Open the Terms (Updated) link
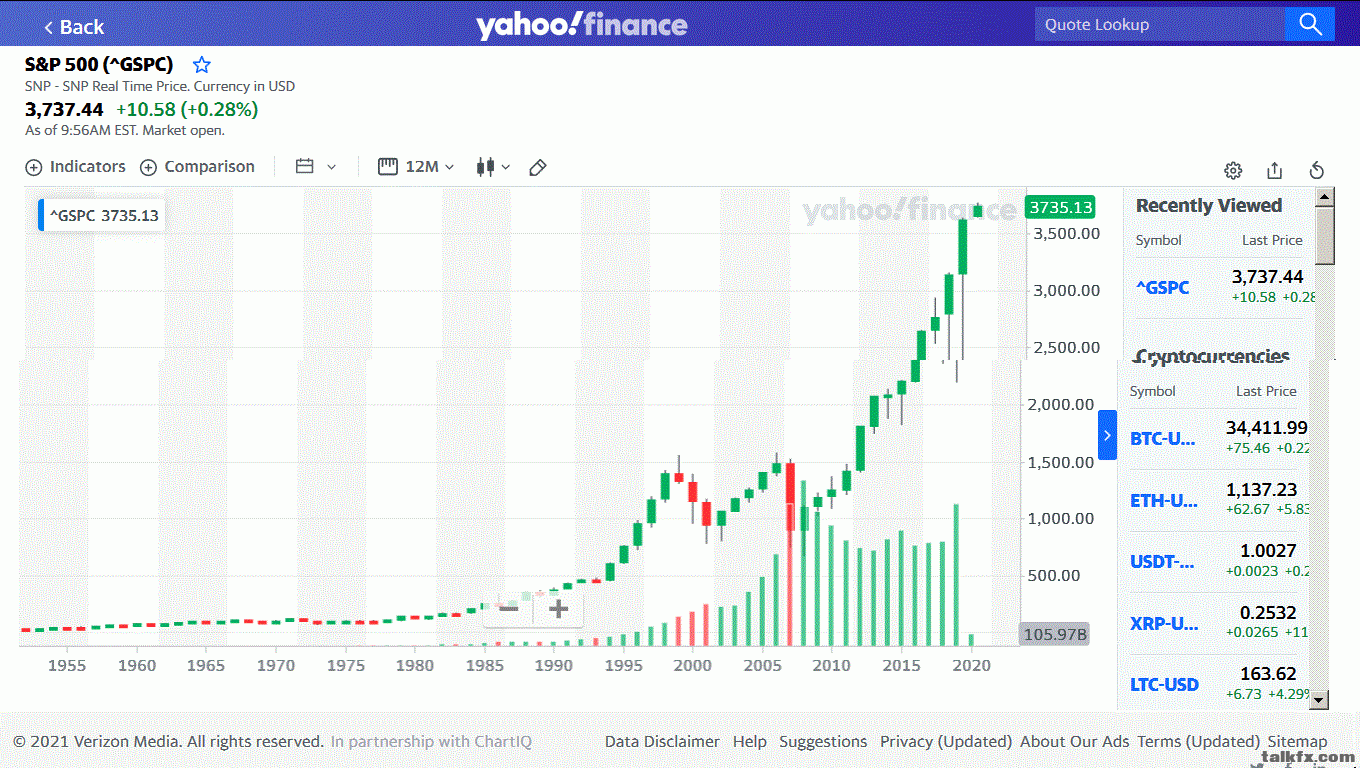The image size is (1360, 768). point(1198,742)
